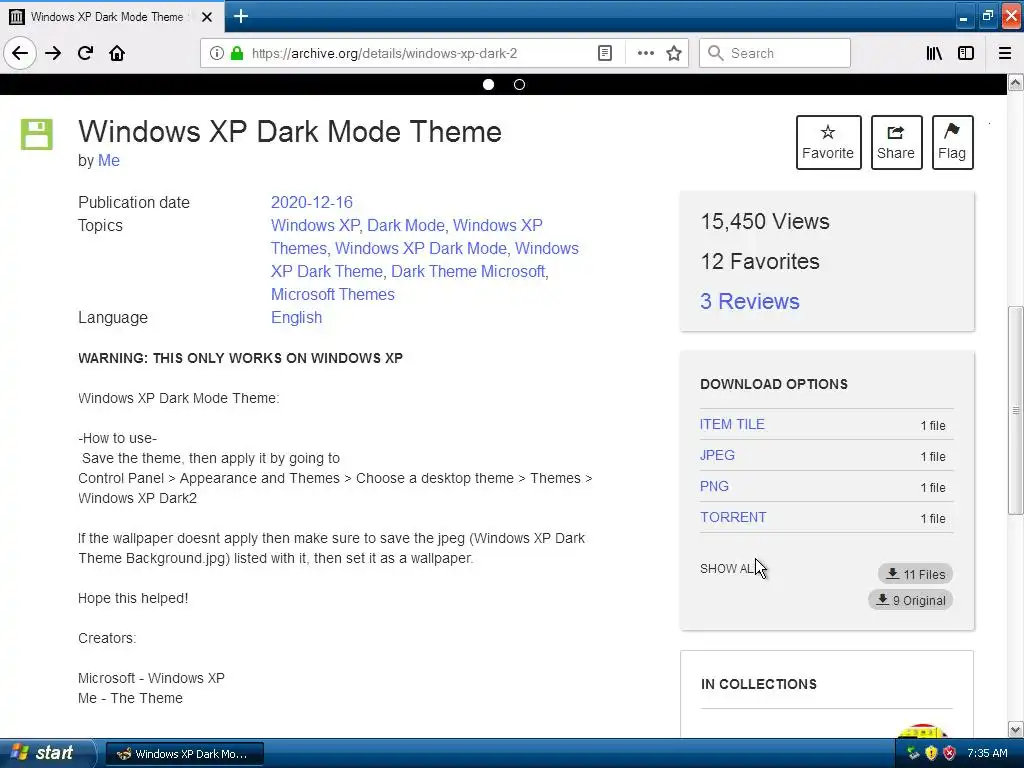1024x768 pixels.
Task: Open the Windows Start menu
Action: 47,753
